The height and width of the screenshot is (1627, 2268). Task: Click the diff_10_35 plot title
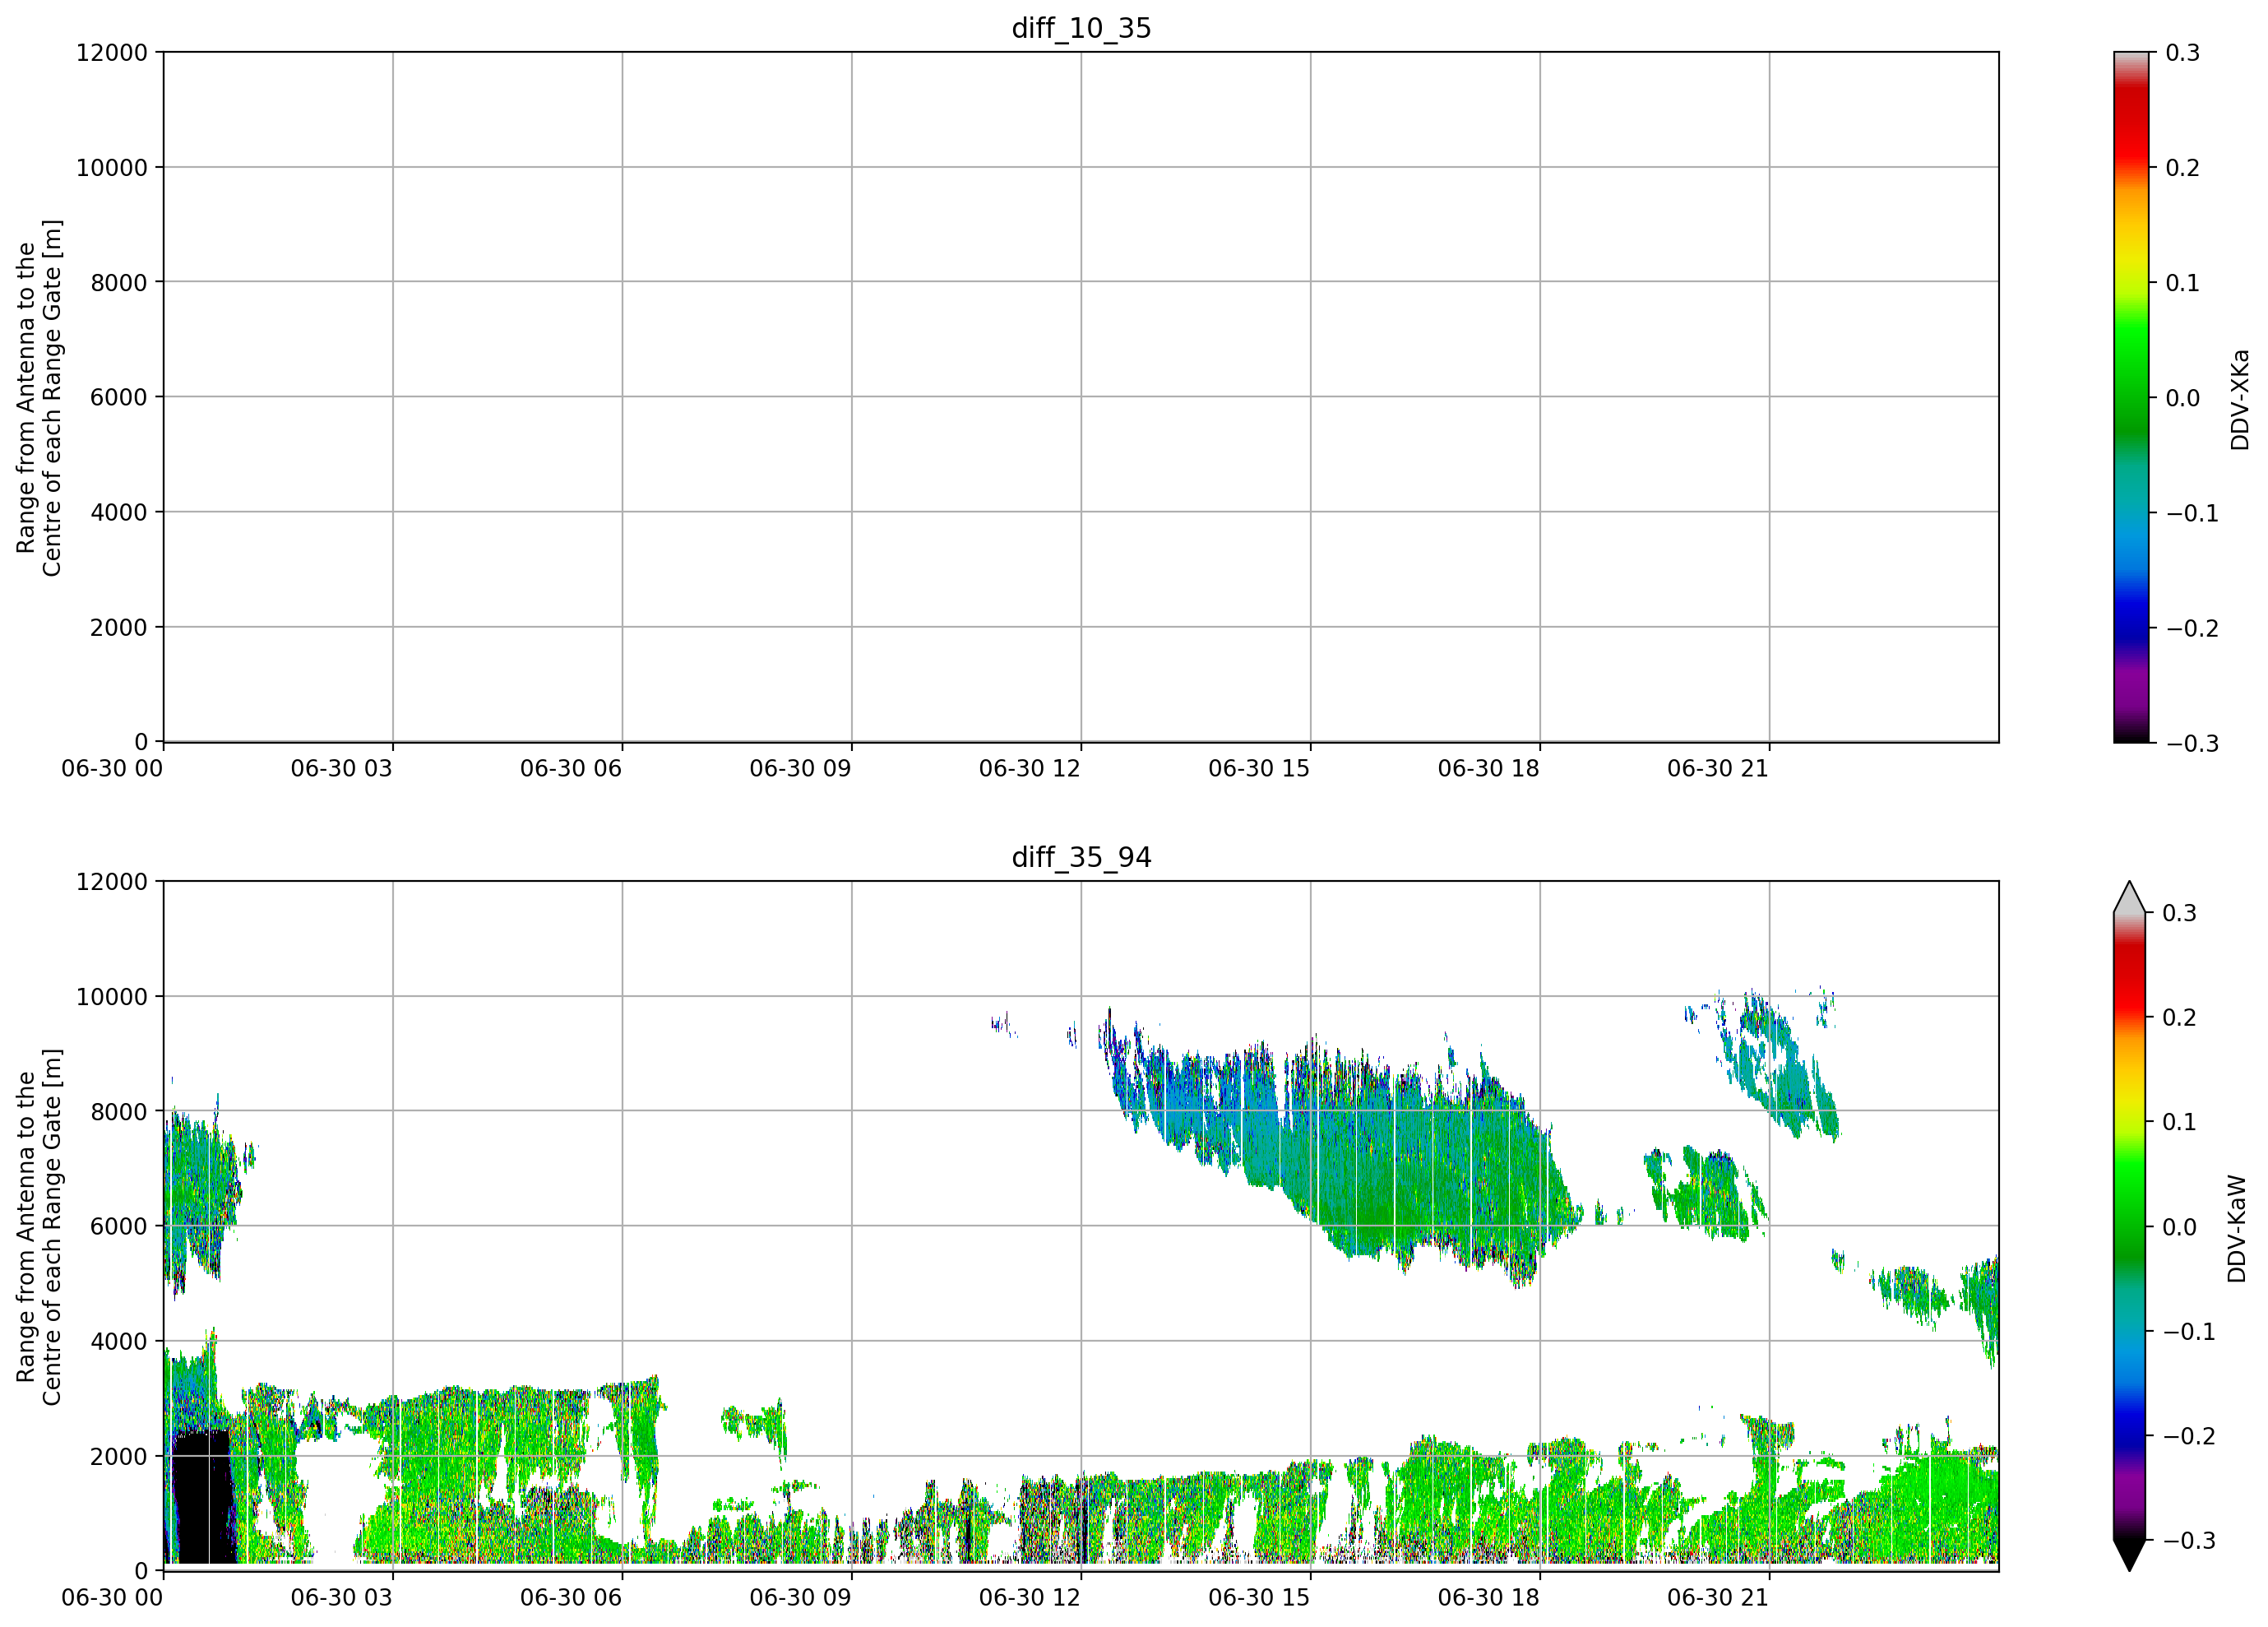click(x=1081, y=28)
